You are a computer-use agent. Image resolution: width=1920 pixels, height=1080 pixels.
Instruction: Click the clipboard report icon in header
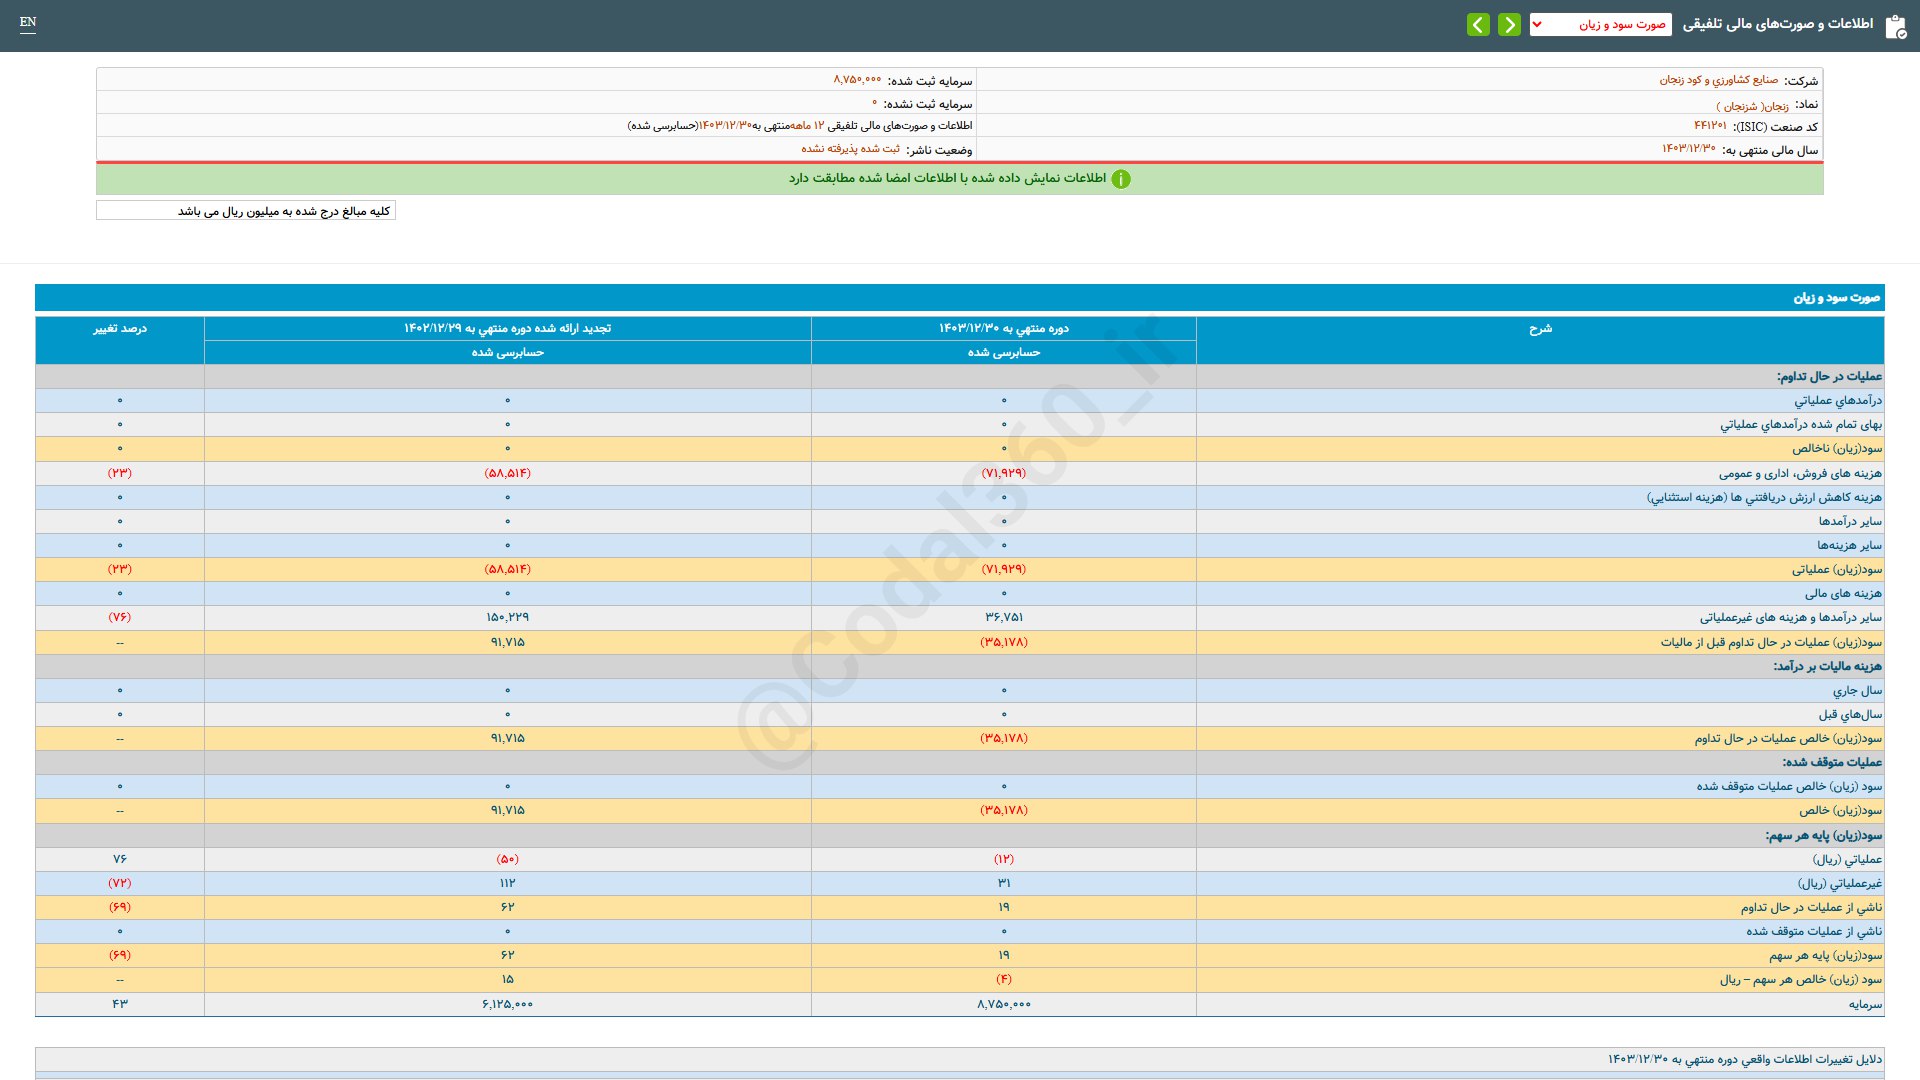pyautogui.click(x=1895, y=26)
